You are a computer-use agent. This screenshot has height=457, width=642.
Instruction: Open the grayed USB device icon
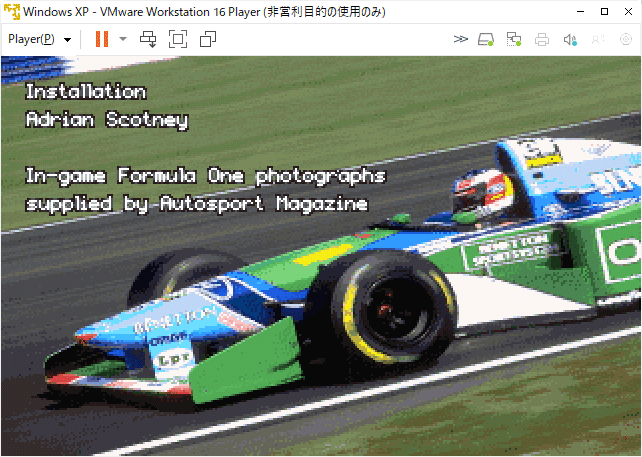point(598,40)
